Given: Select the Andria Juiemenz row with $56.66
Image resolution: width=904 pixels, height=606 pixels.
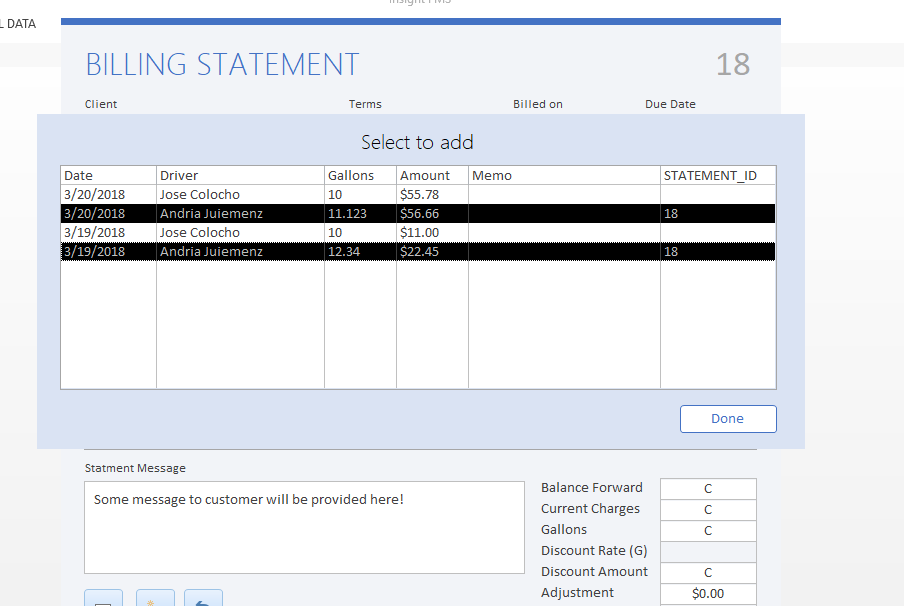Looking at the screenshot, I should (418, 213).
